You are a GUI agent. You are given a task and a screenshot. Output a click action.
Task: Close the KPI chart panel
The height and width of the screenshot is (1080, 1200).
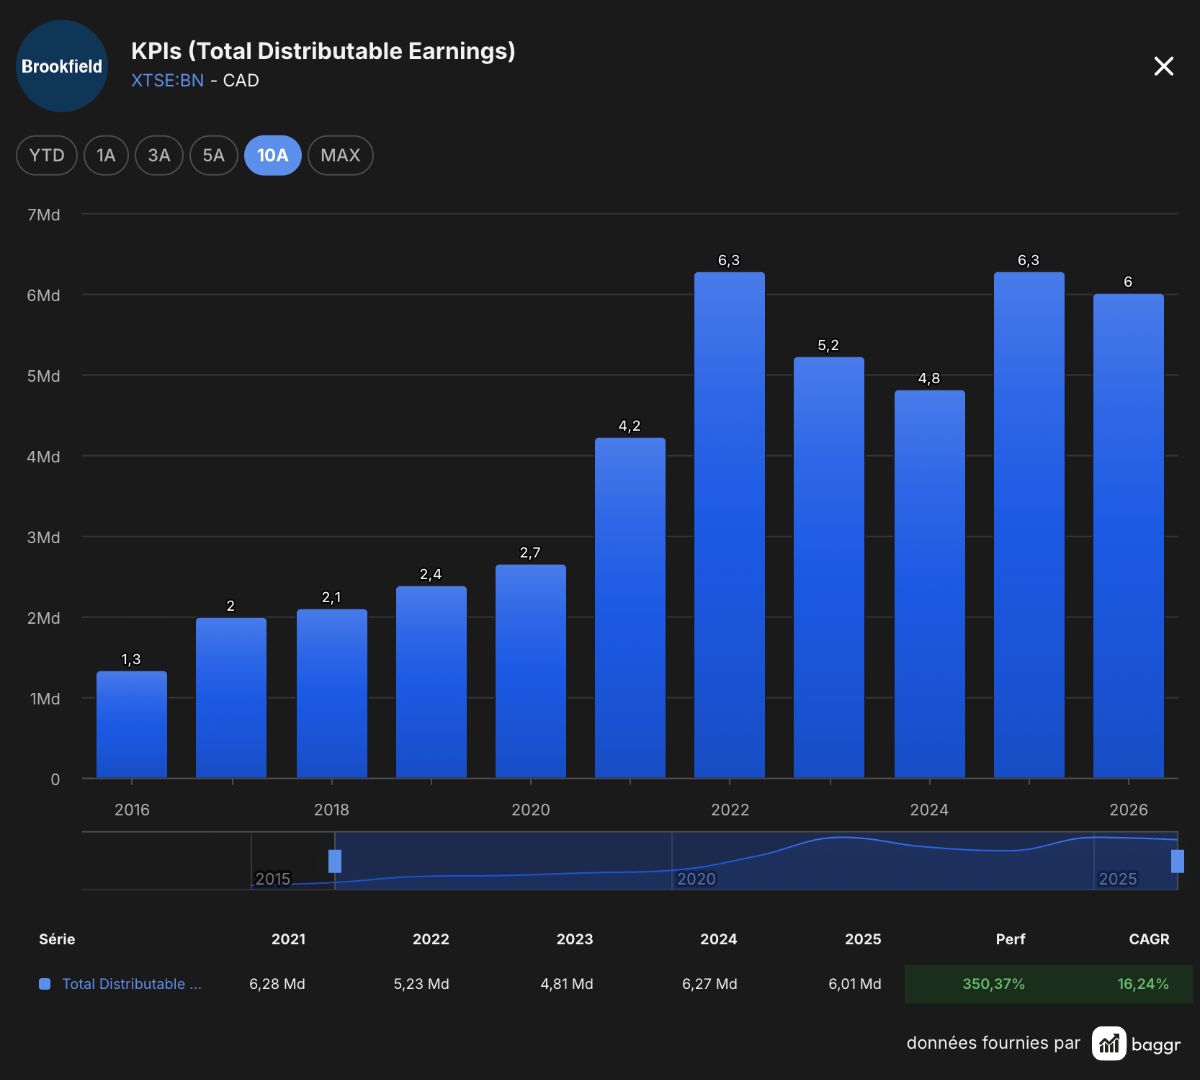click(x=1164, y=66)
